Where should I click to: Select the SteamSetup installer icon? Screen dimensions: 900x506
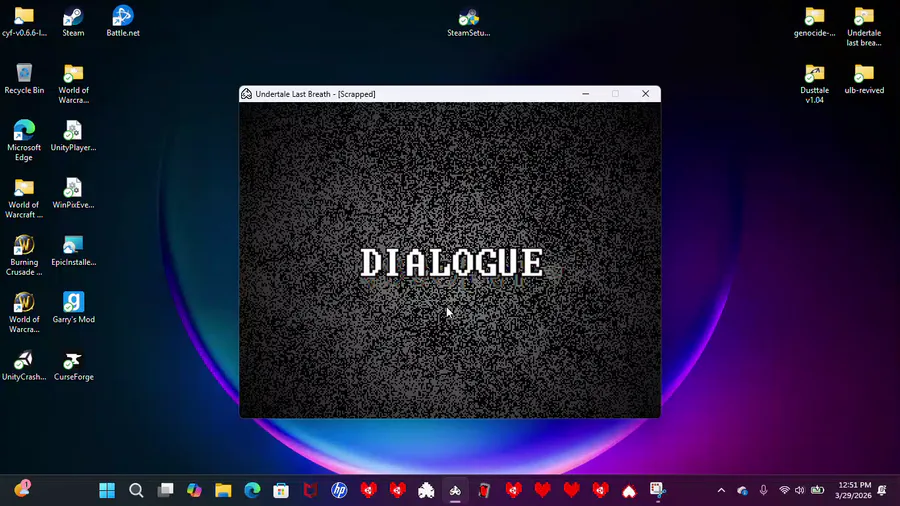(x=468, y=22)
